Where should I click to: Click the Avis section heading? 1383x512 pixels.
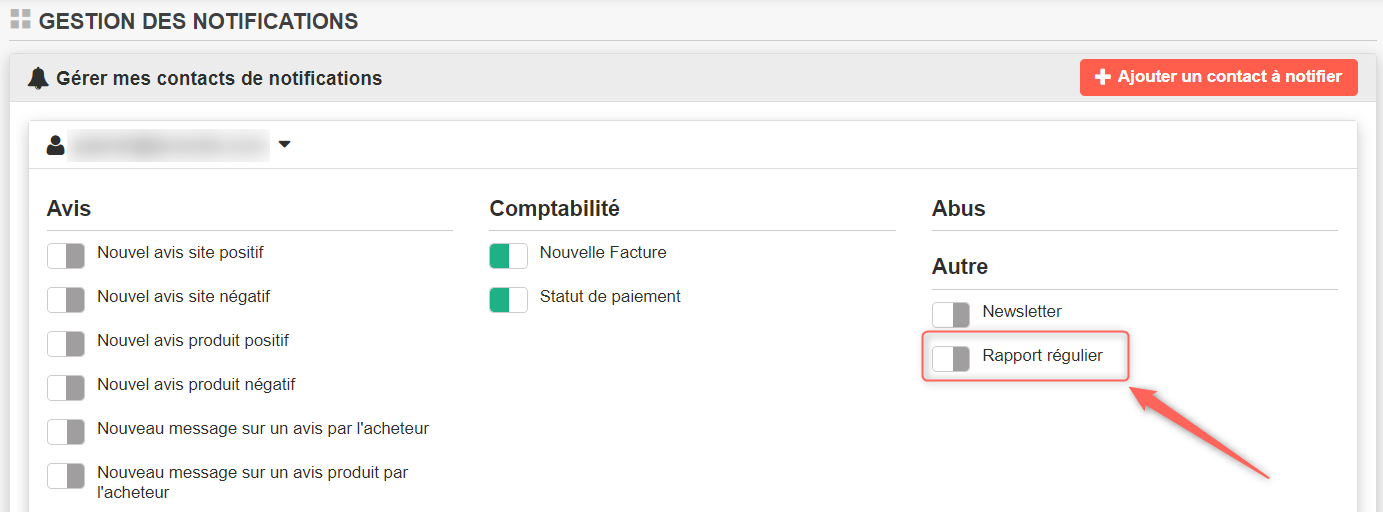pos(69,208)
